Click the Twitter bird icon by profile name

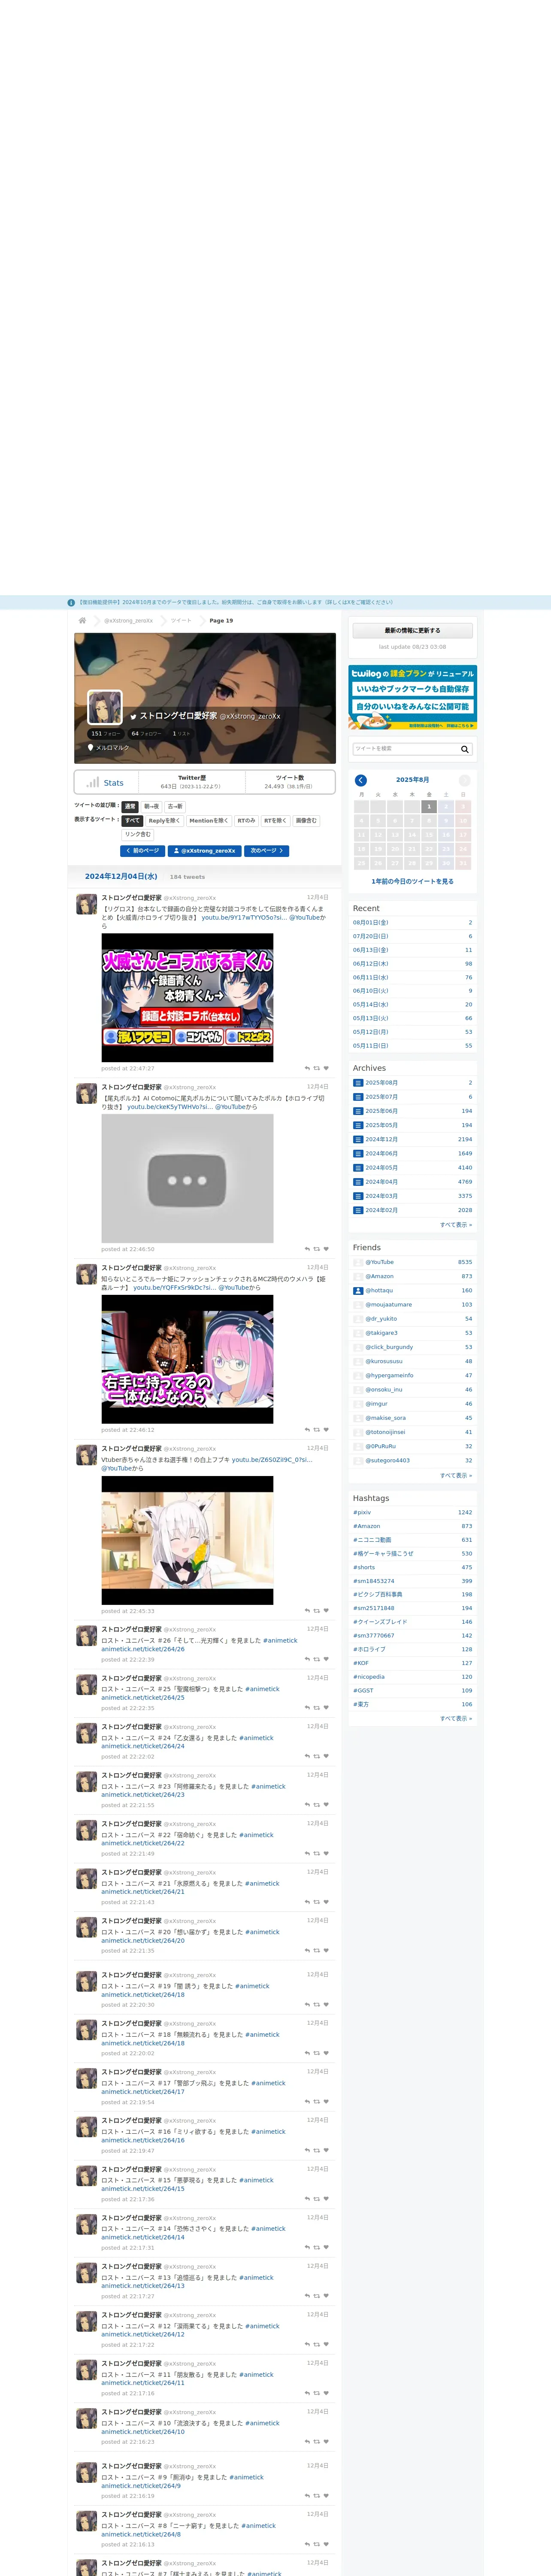133,716
